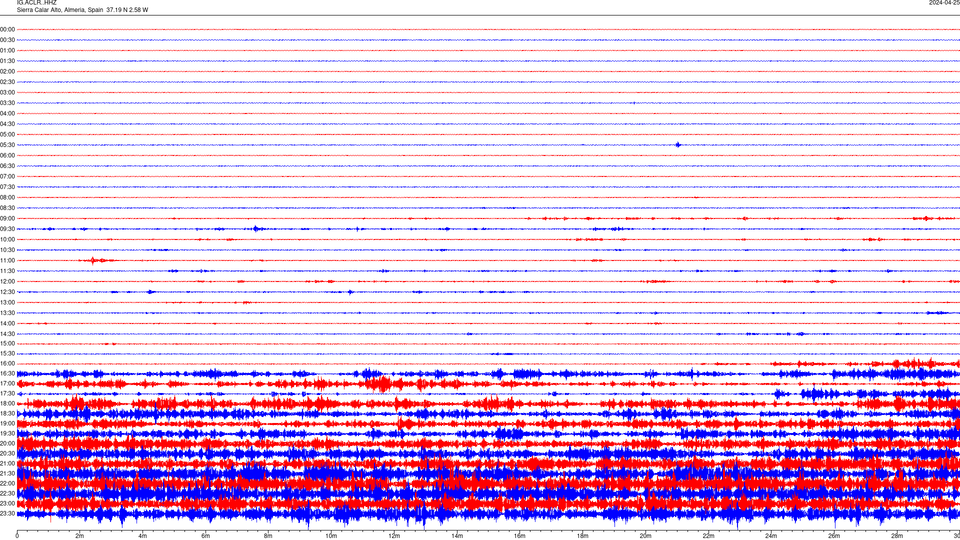Click the 14:30 trace time label
The image size is (960, 540).
(x=7, y=334)
